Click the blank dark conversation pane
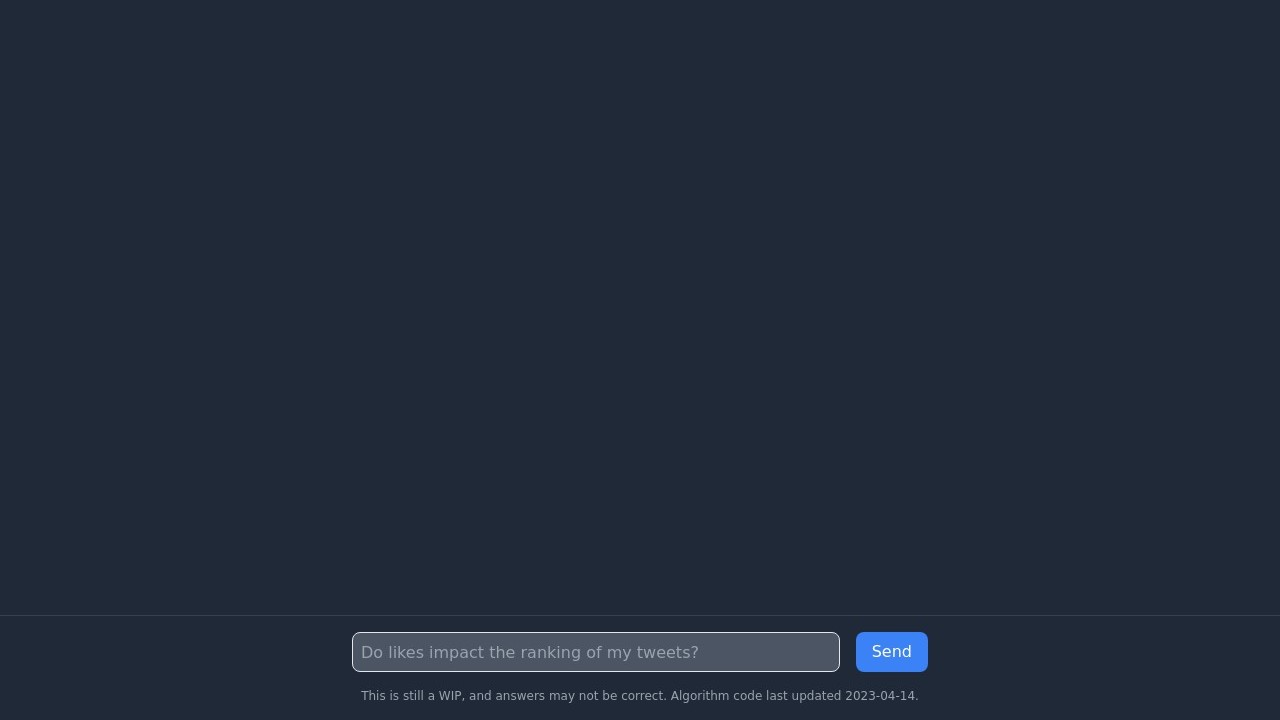1280x720 pixels. (x=640, y=307)
